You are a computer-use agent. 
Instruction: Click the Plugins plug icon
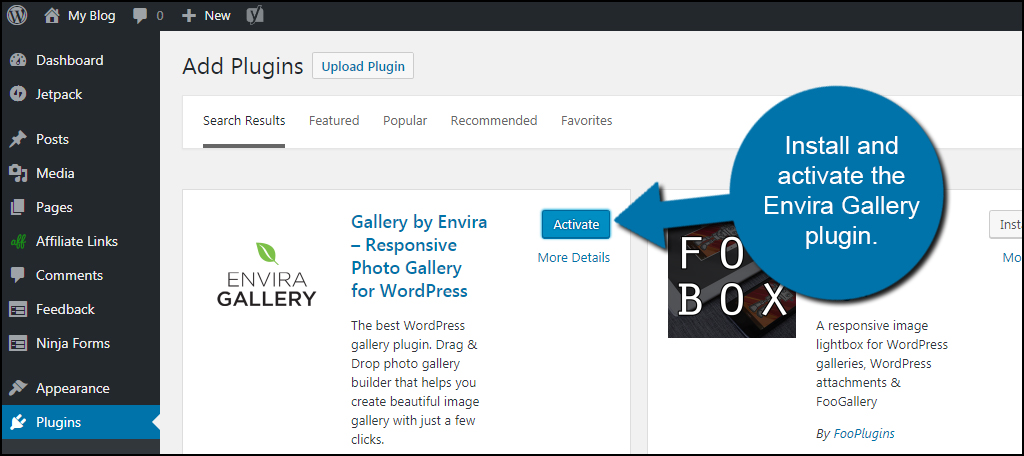[18, 422]
